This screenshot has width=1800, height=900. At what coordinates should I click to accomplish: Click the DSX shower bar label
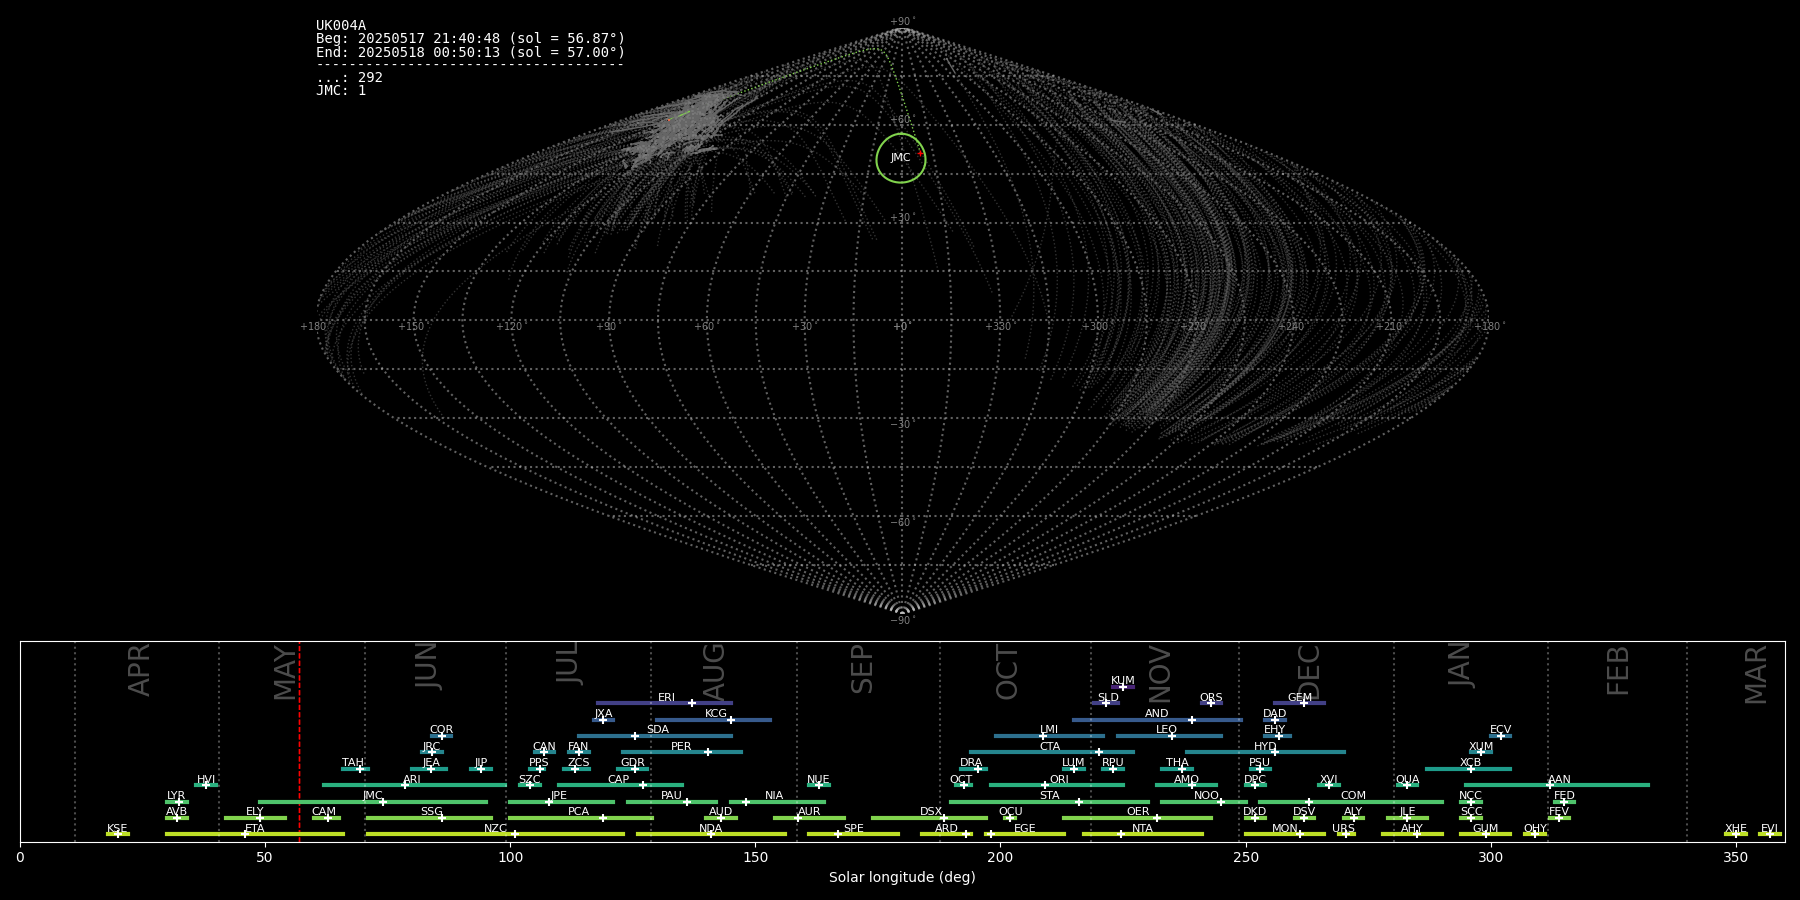(931, 812)
